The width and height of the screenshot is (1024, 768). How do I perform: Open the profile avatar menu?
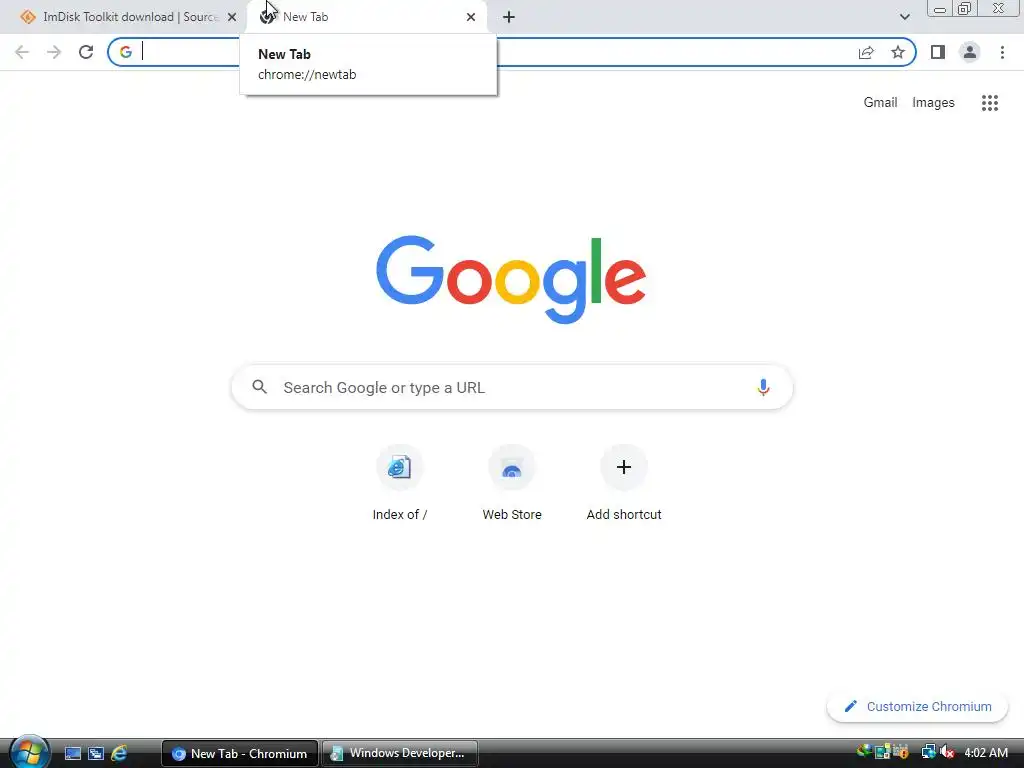970,52
